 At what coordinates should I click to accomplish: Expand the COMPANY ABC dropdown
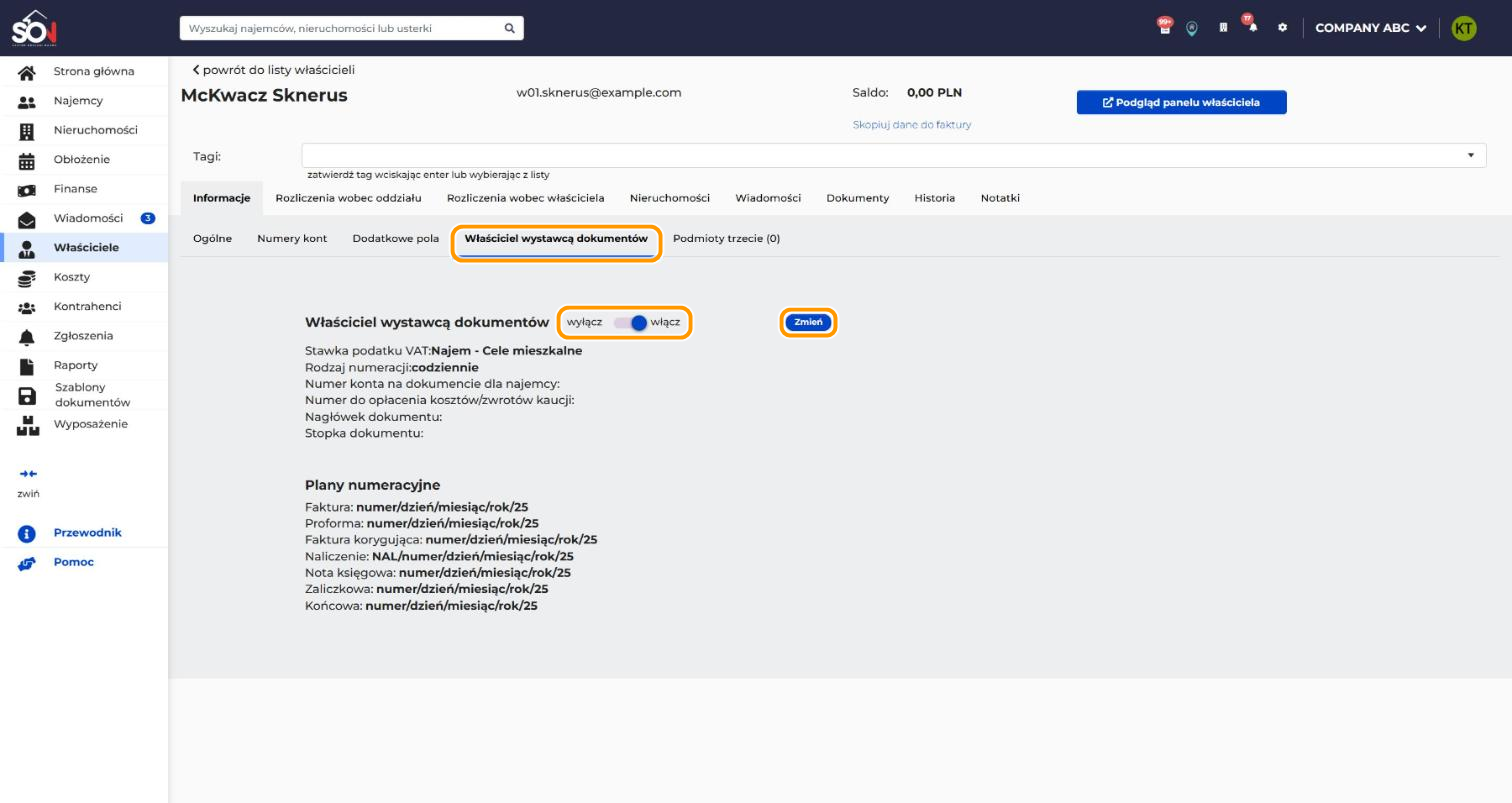tap(1370, 28)
